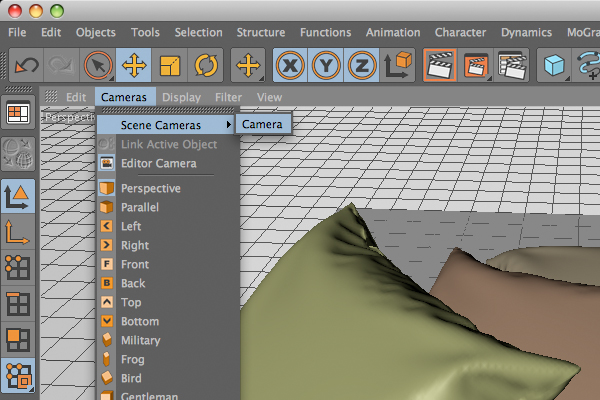The image size is (600, 400).
Task: Add a Cube primitive object
Action: coord(554,65)
